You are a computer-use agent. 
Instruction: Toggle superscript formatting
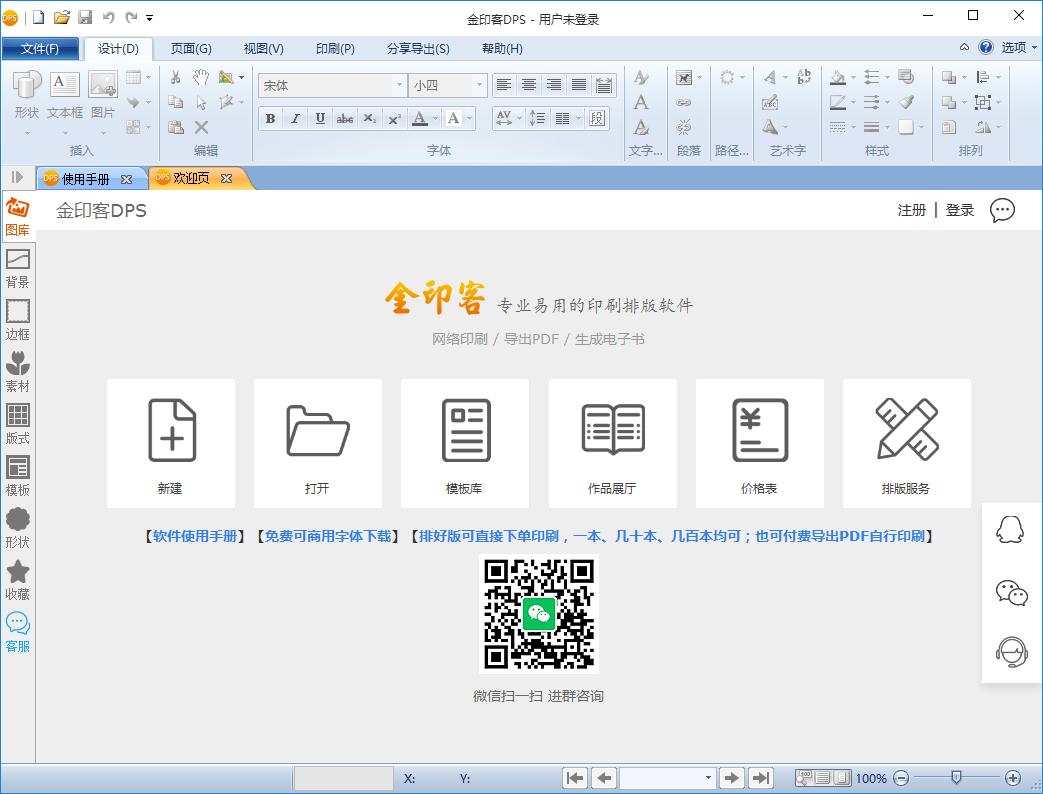pyautogui.click(x=394, y=118)
